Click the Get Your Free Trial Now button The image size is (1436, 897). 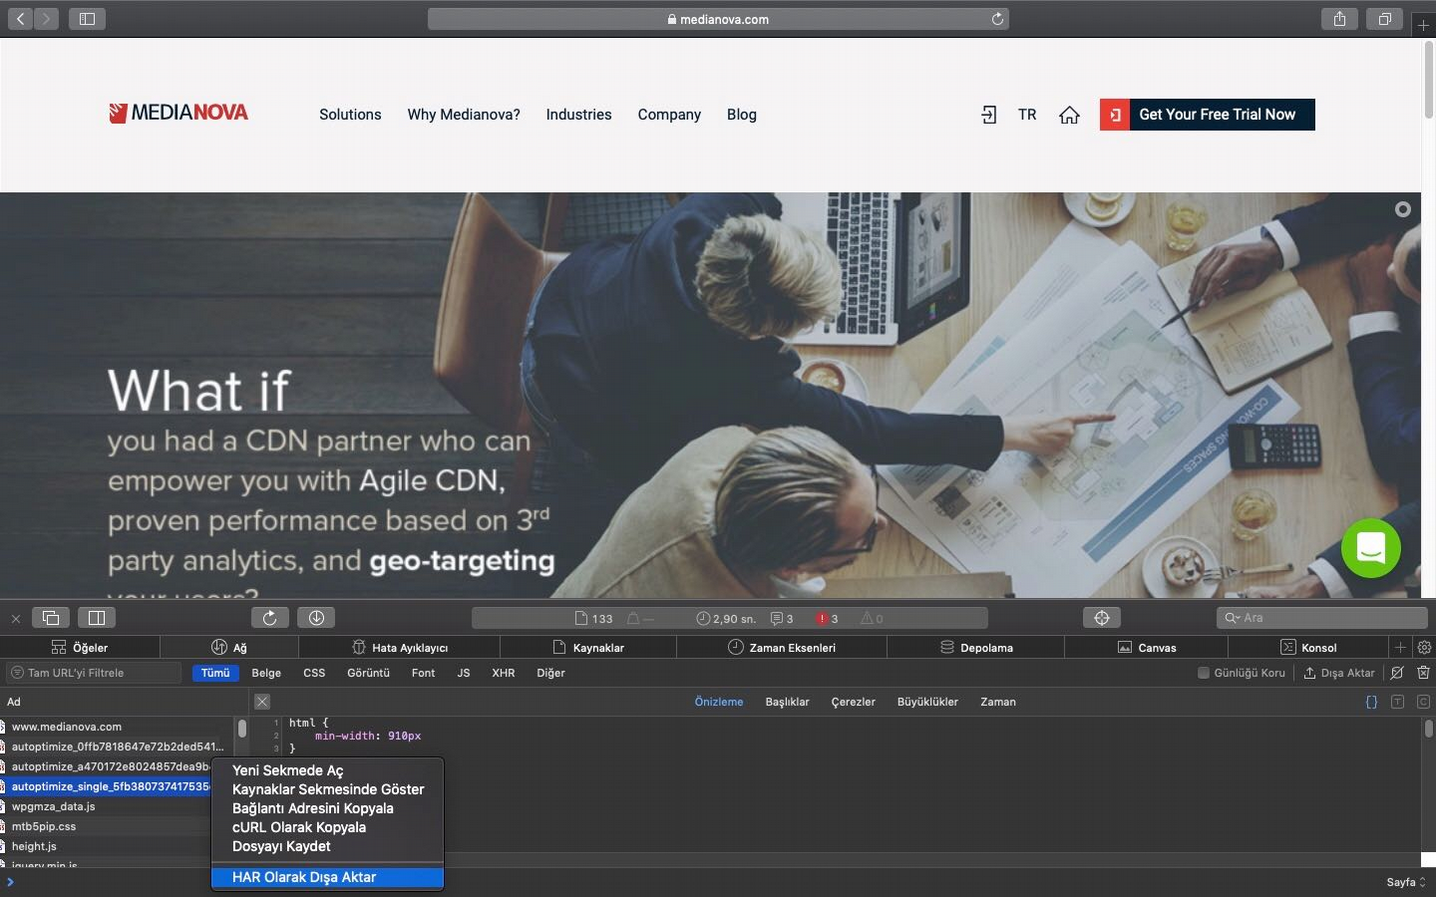pyautogui.click(x=1207, y=114)
